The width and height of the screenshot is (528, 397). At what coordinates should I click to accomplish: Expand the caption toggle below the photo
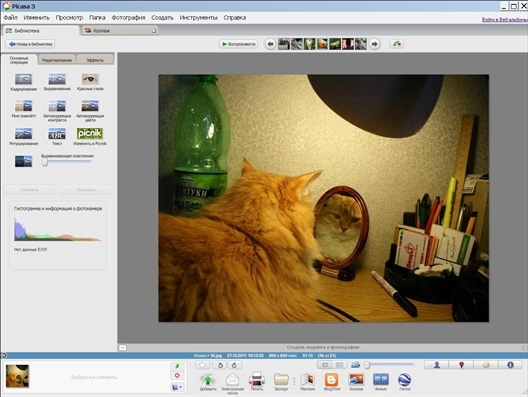(x=123, y=348)
